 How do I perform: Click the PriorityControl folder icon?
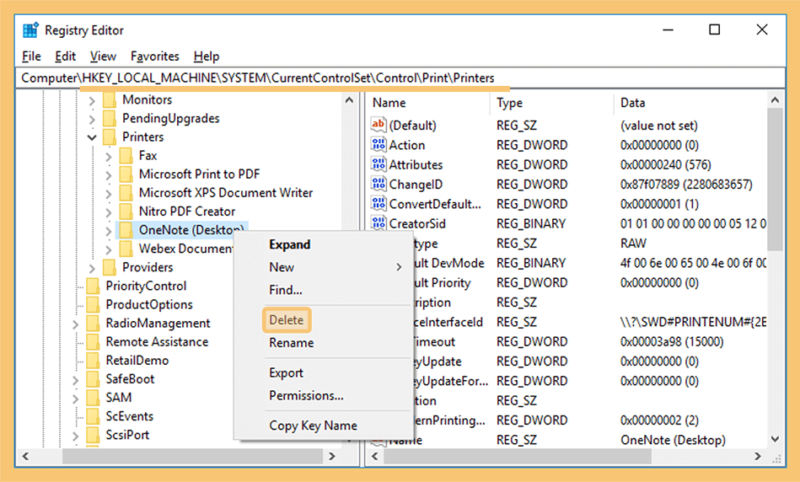coord(93,286)
